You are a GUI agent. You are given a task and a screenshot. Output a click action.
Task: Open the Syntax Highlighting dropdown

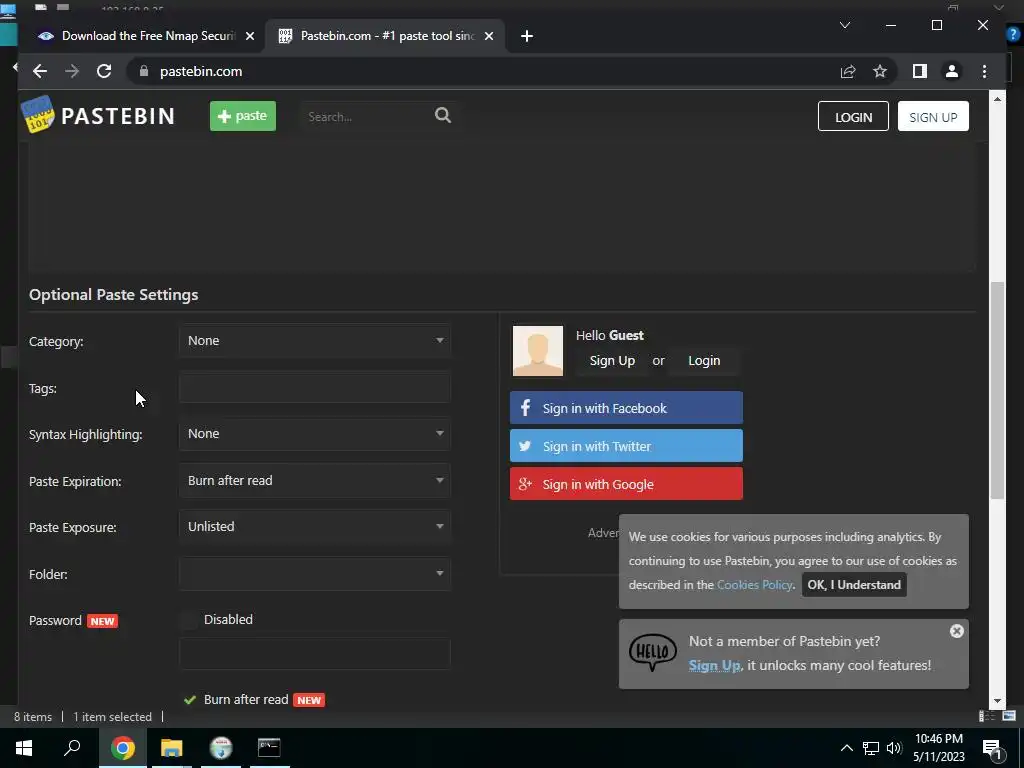click(315, 434)
